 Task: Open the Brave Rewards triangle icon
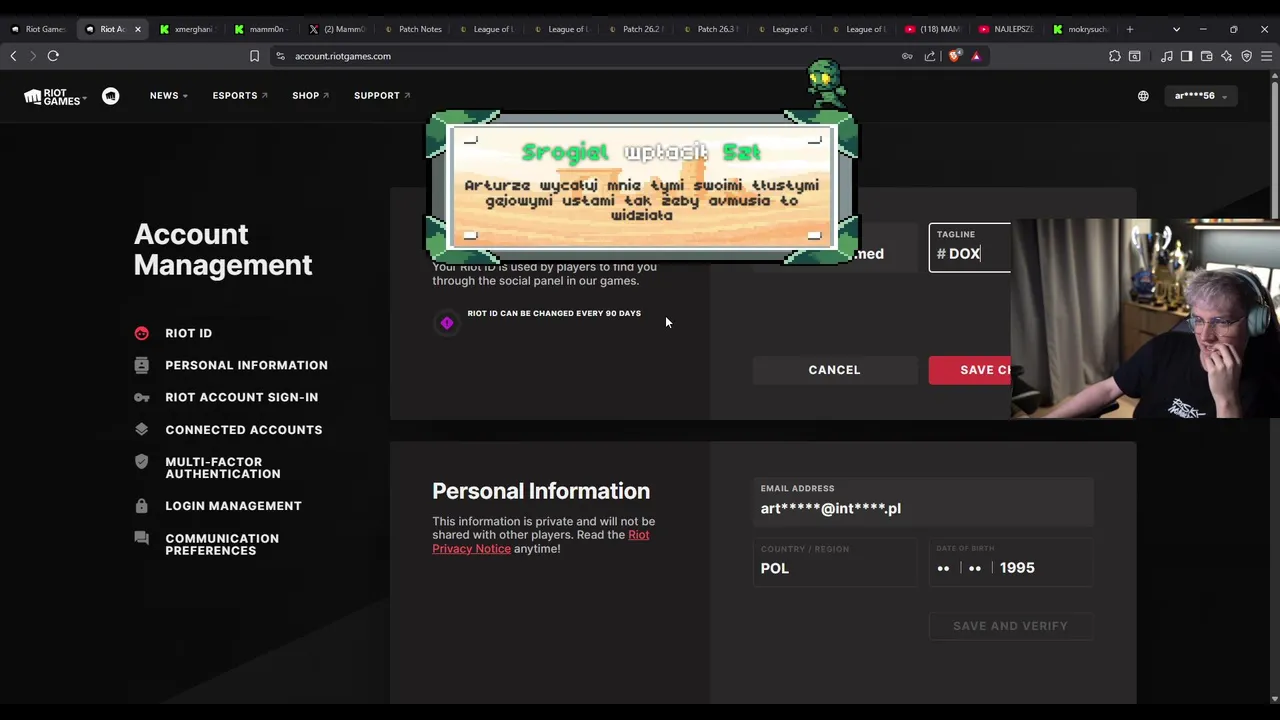[976, 56]
